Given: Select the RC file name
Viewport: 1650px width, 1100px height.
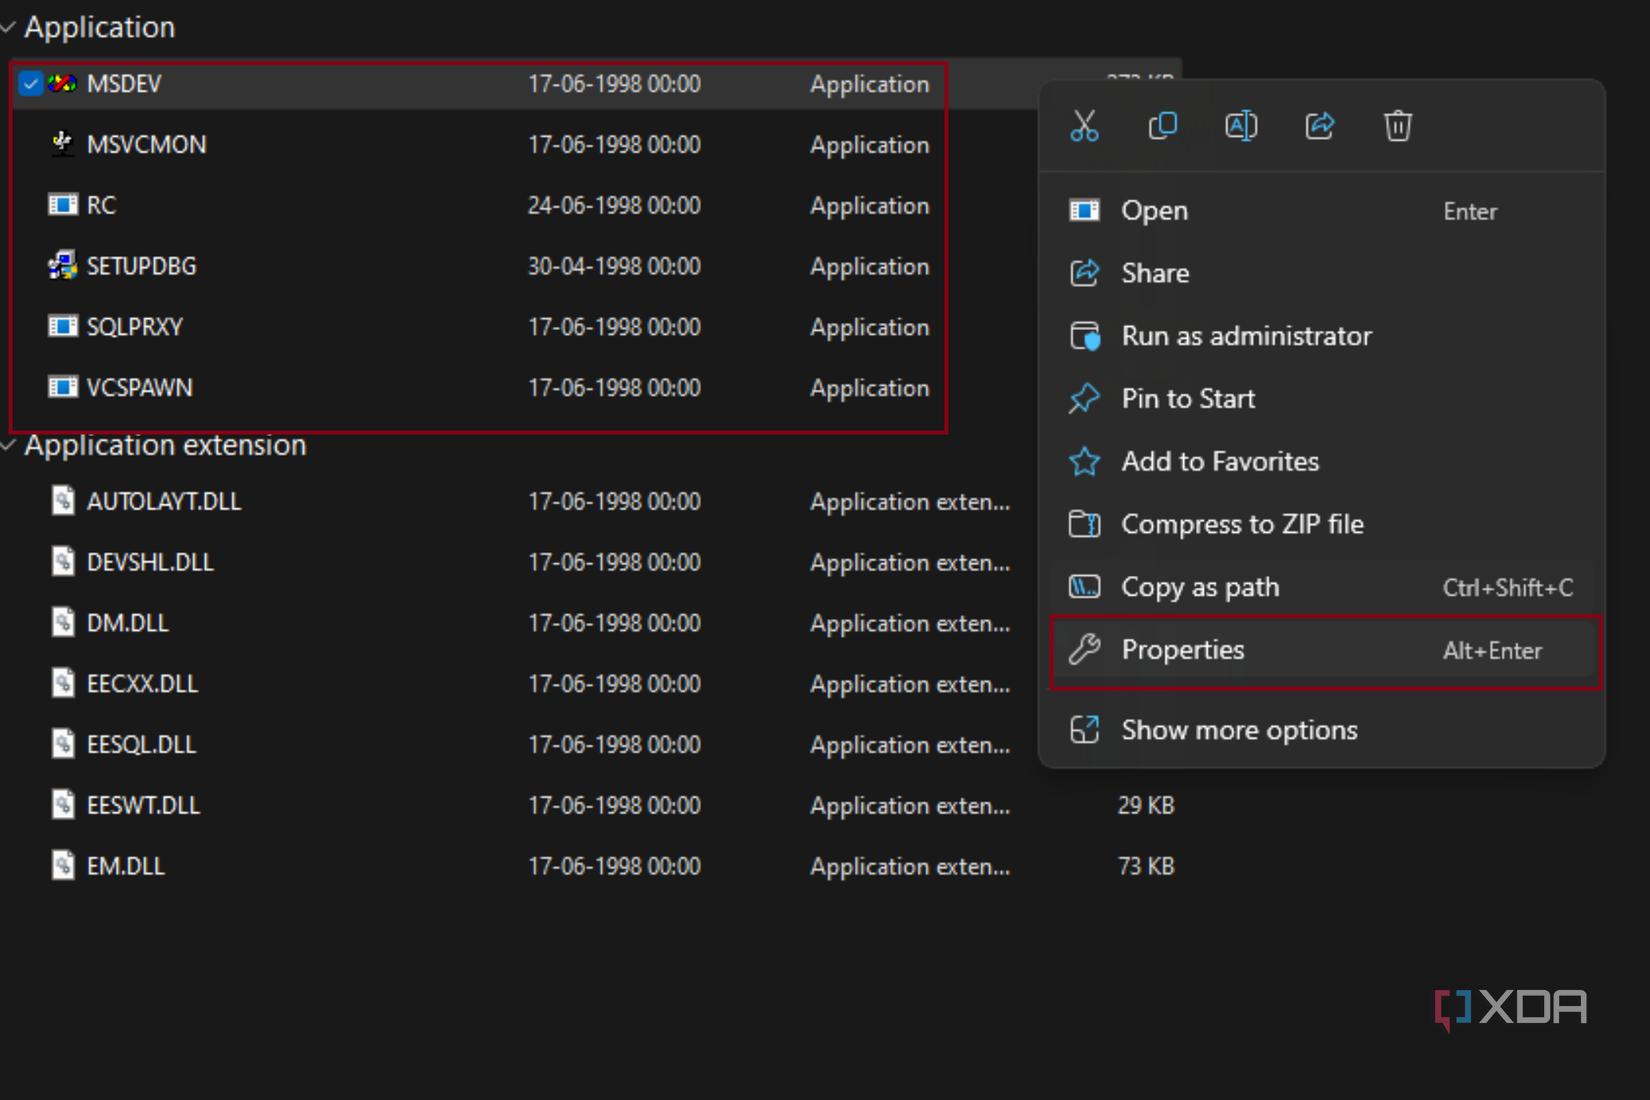Looking at the screenshot, I should pos(101,205).
